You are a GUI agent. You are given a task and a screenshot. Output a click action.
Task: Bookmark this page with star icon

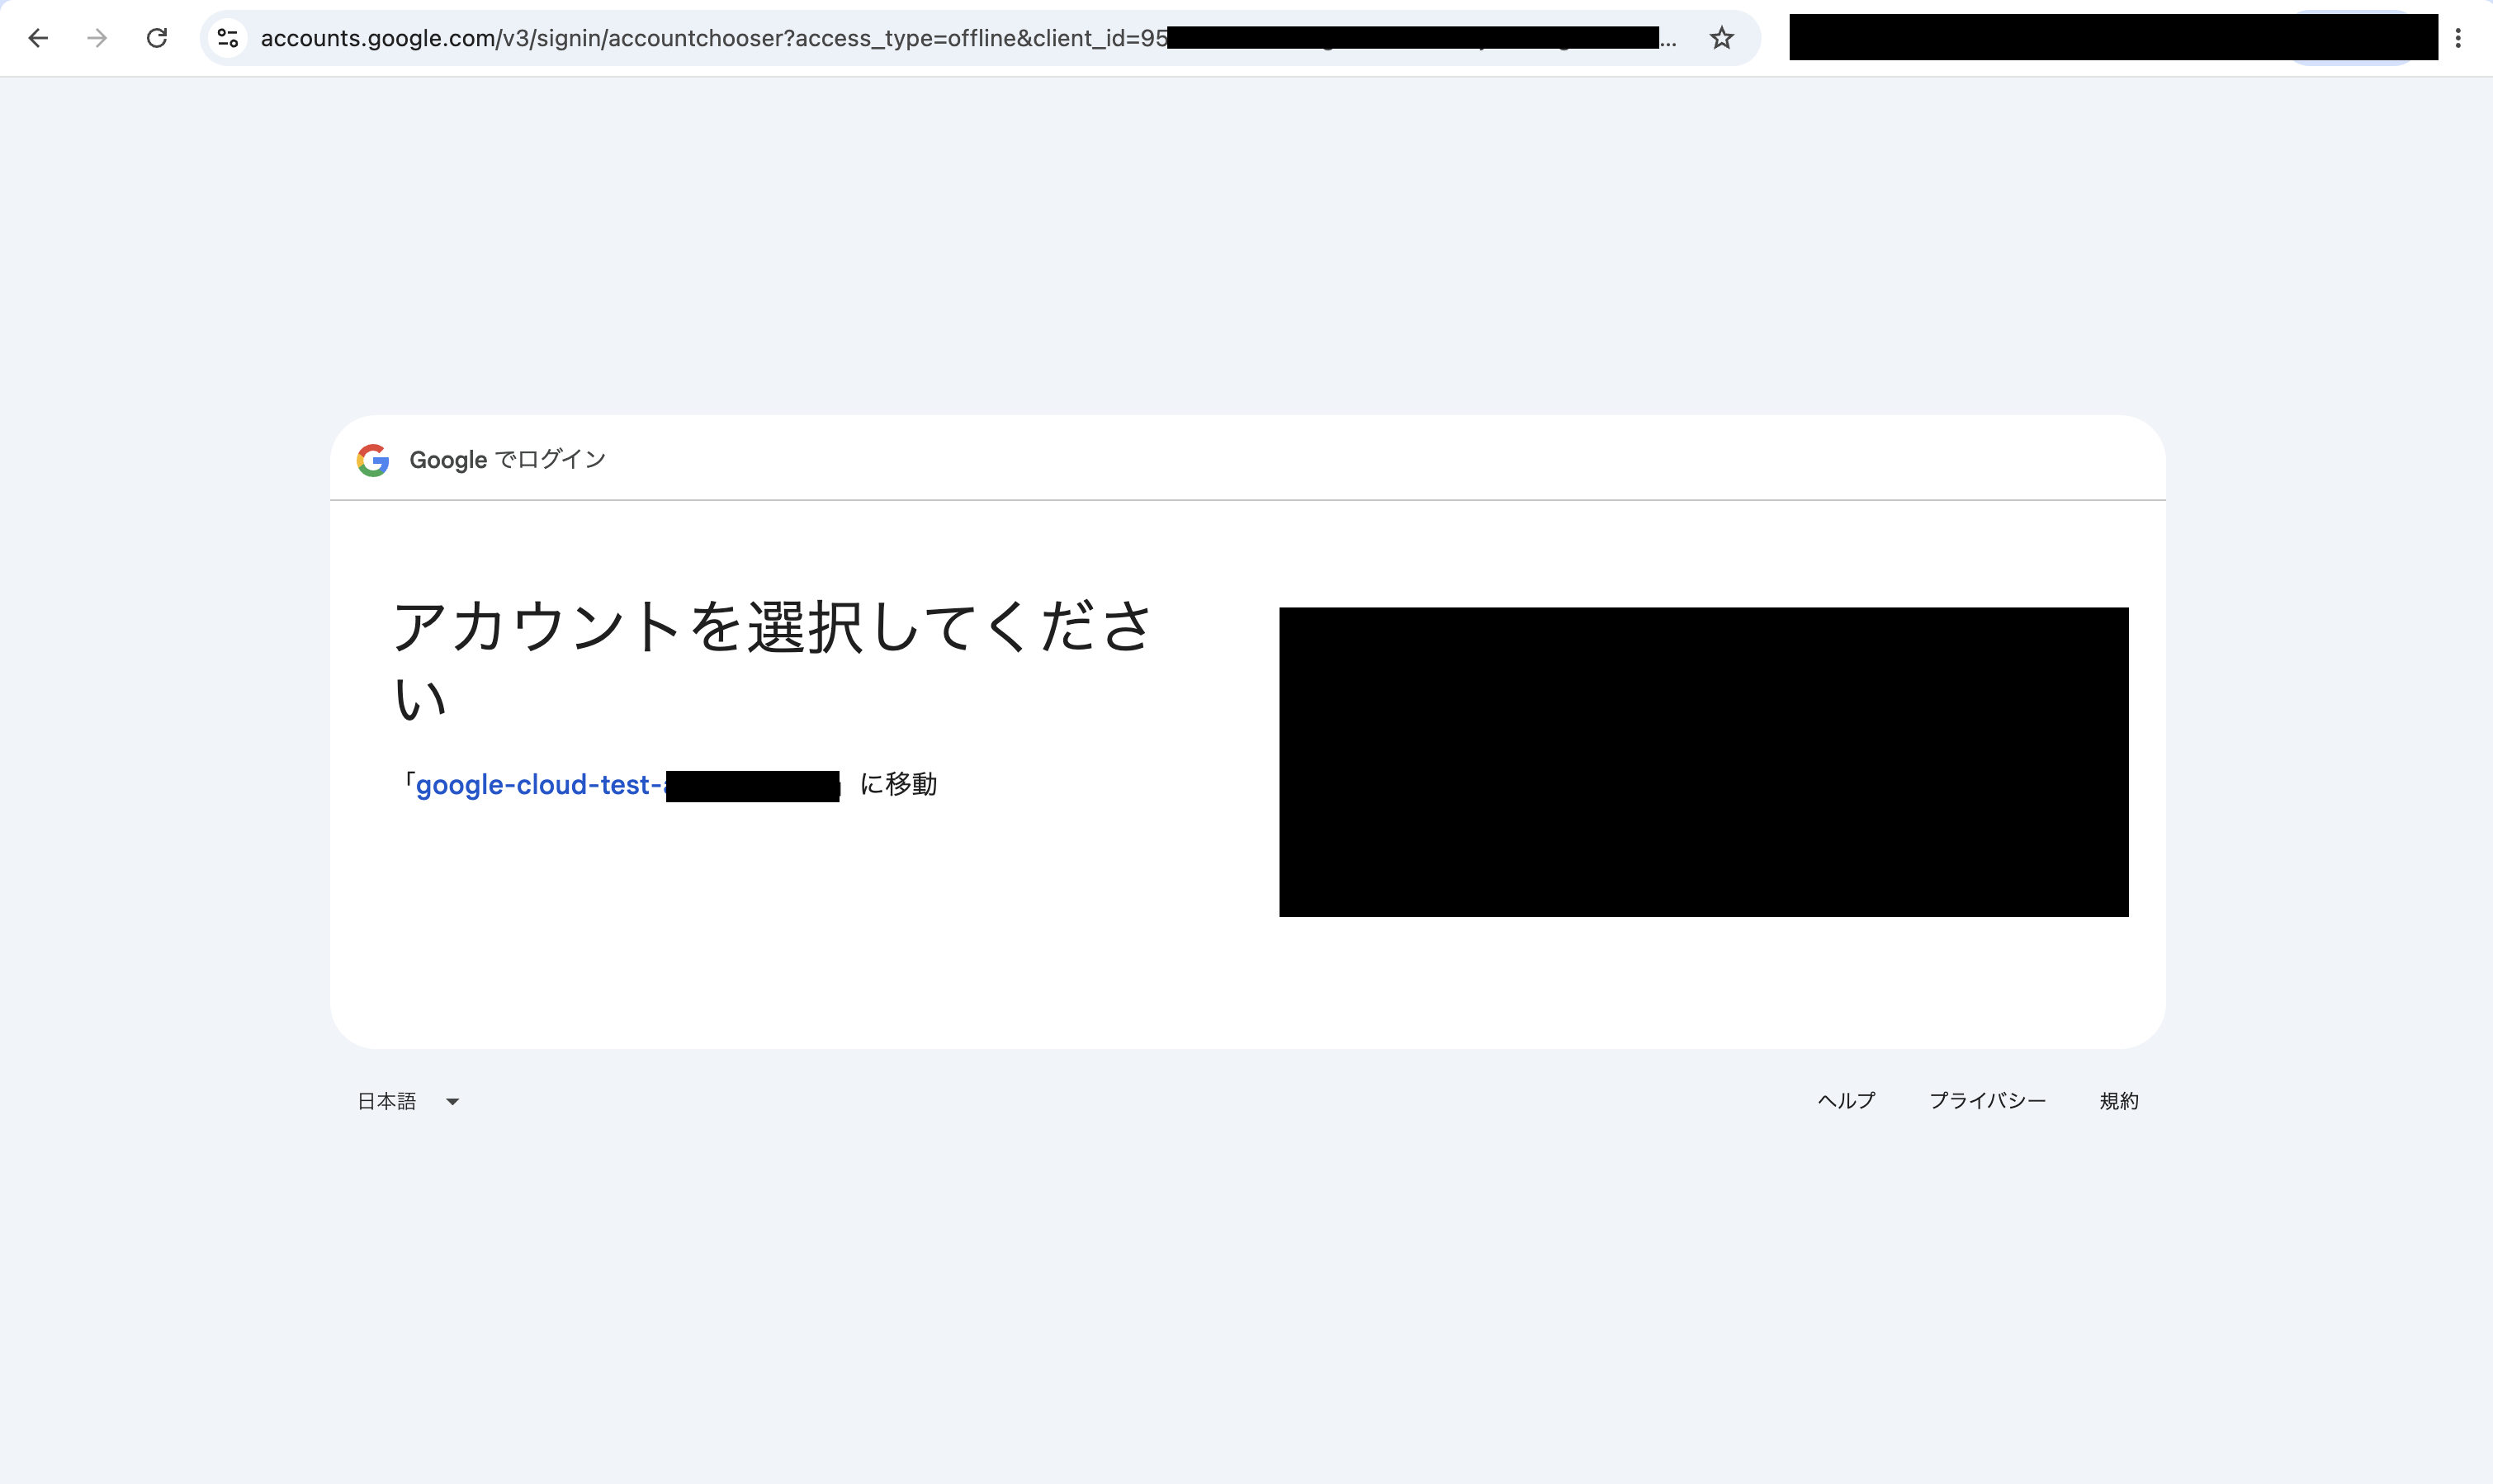(x=1721, y=38)
